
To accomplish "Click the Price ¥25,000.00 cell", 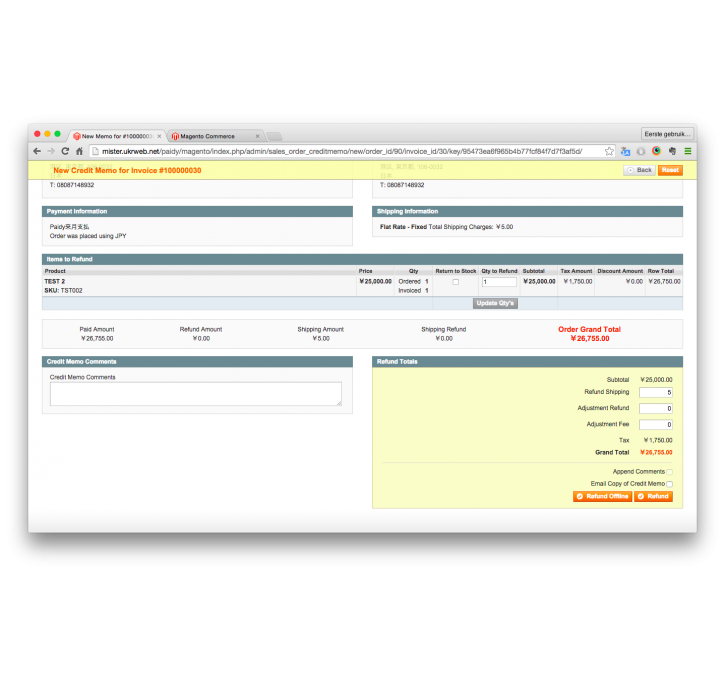I will coord(375,282).
